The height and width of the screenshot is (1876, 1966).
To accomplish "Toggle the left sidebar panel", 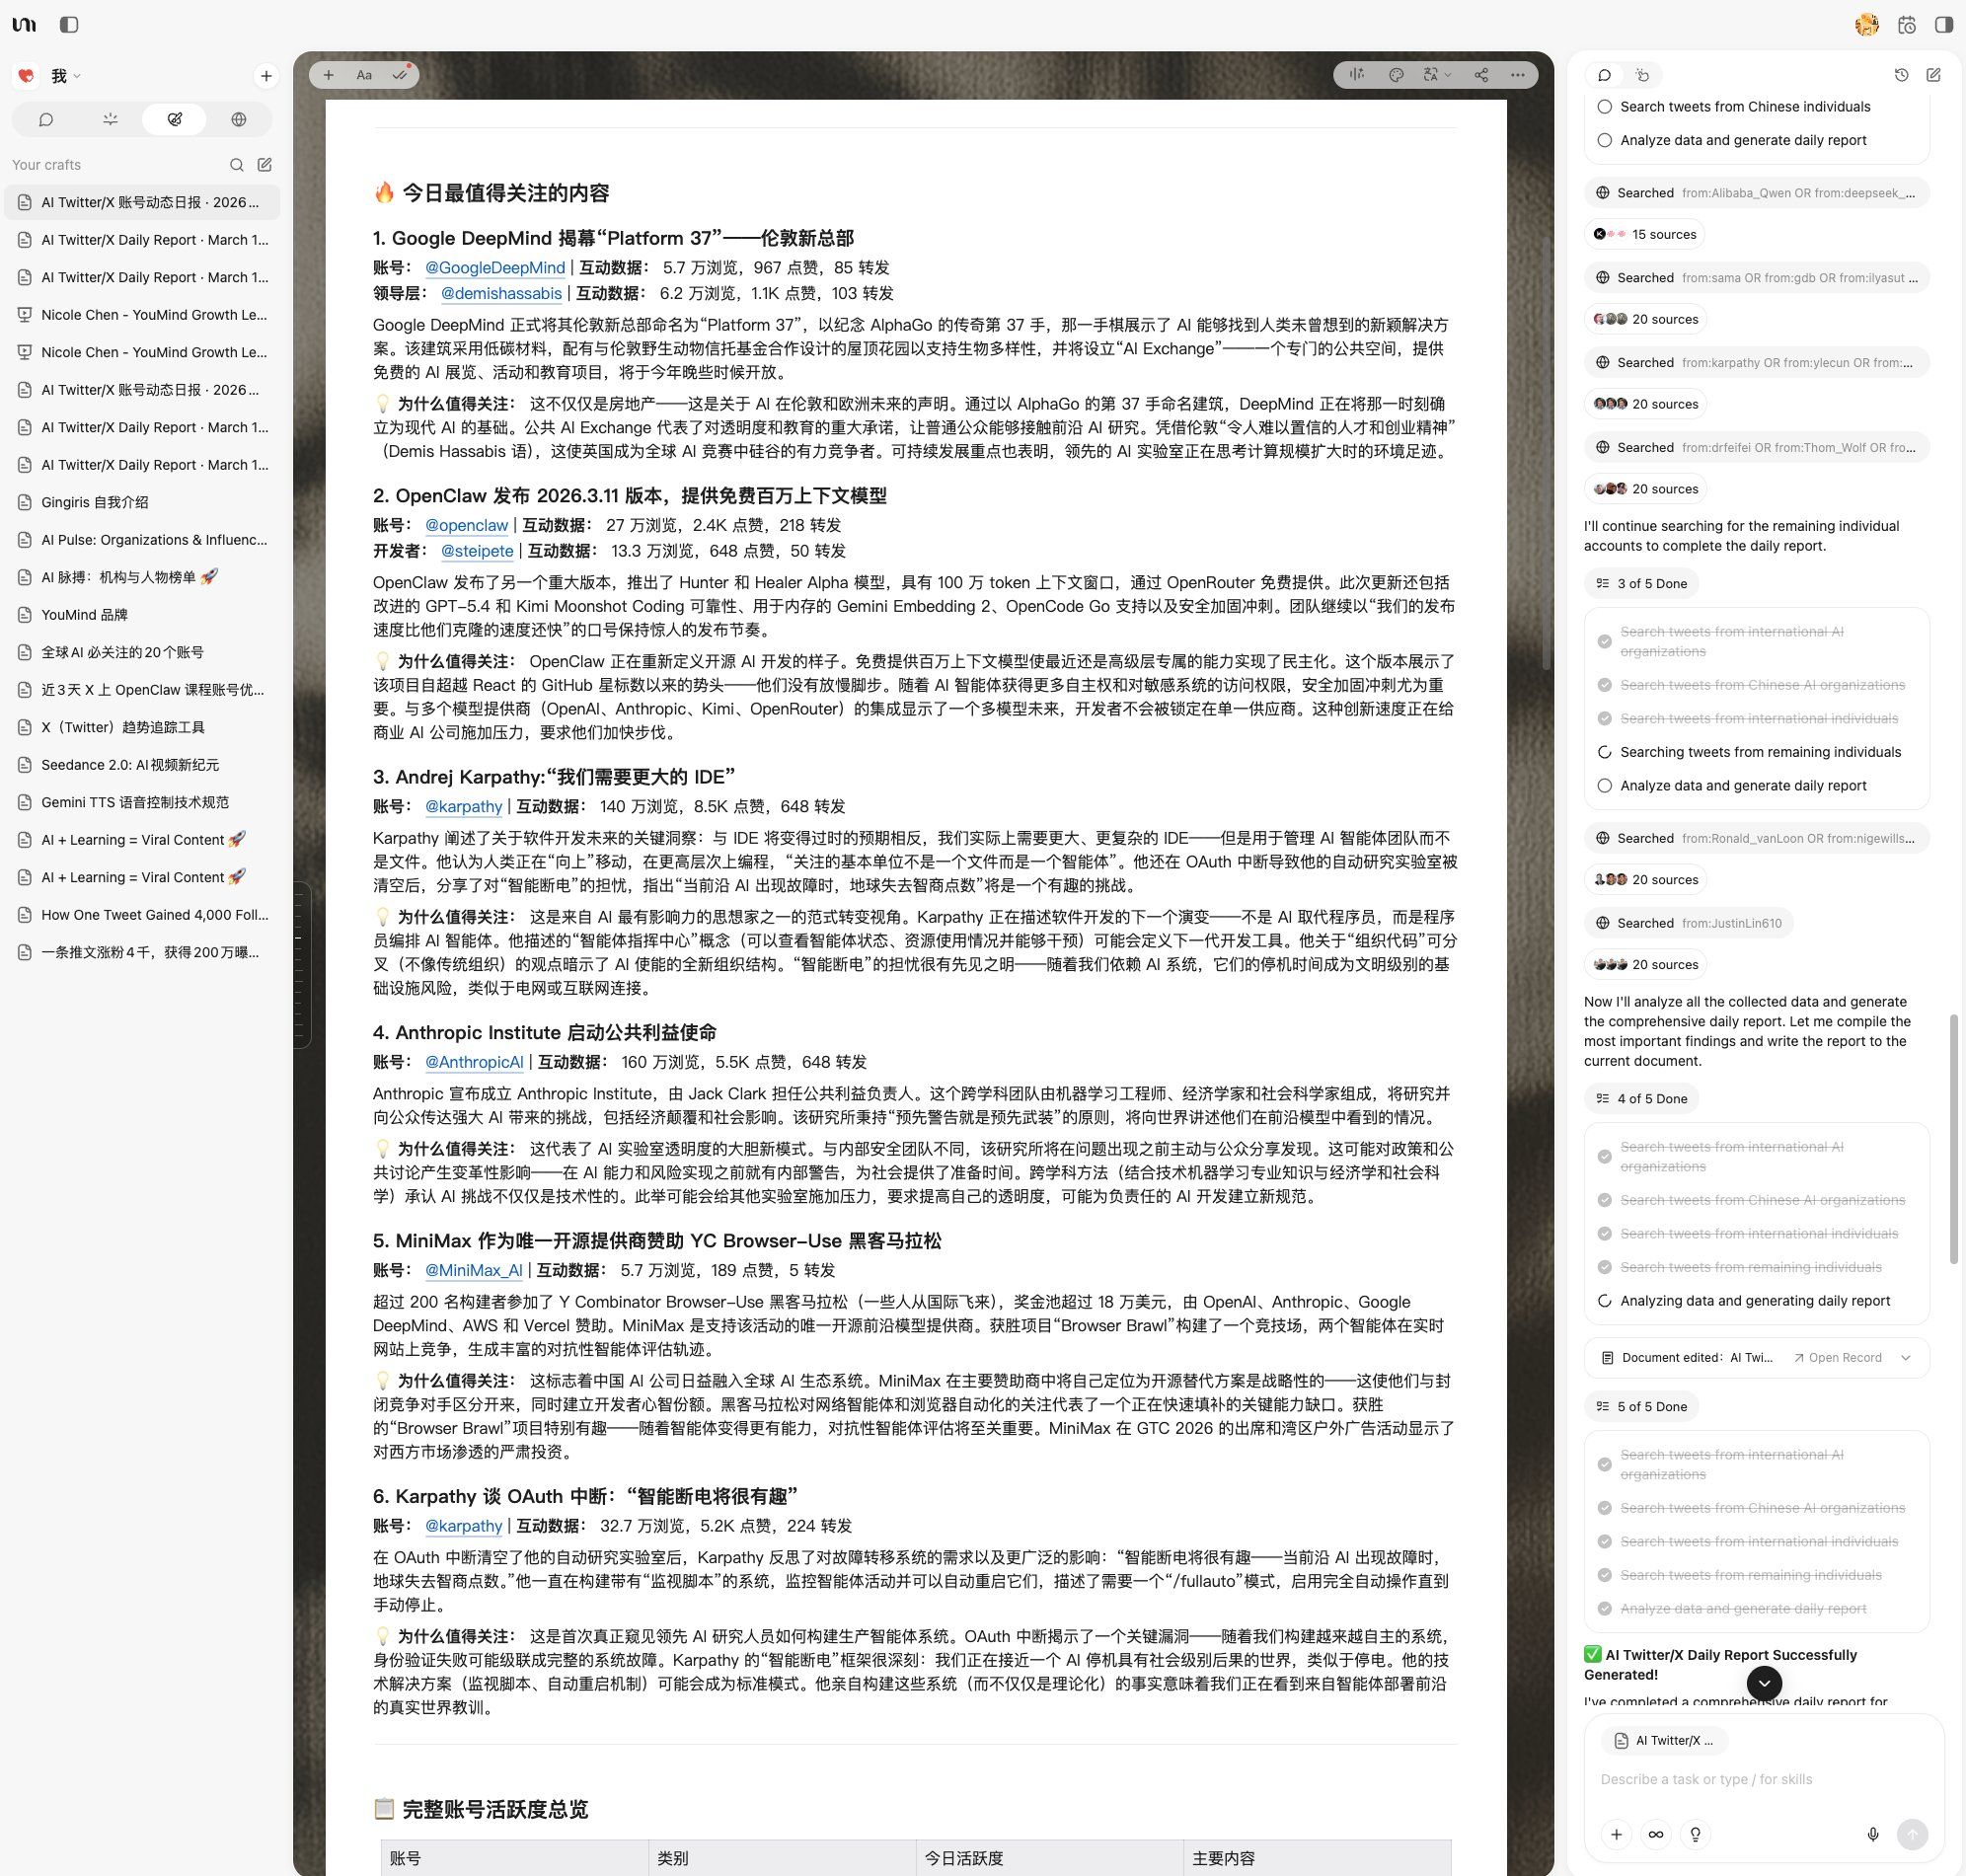I will tap(69, 25).
